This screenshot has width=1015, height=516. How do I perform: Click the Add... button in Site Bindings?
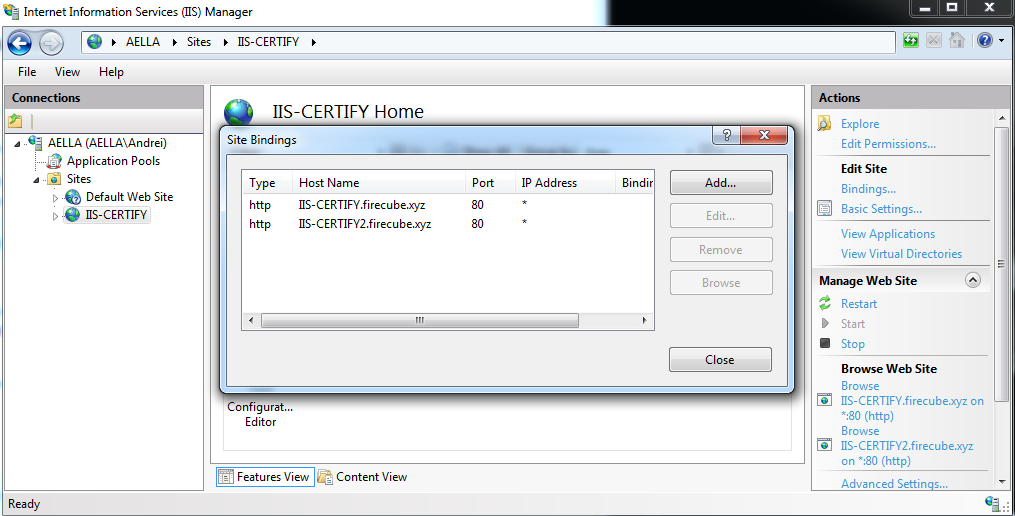(x=721, y=183)
